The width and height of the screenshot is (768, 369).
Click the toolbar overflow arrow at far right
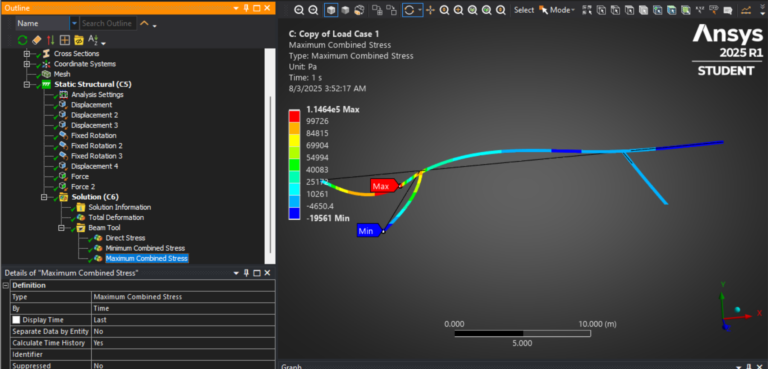point(762,11)
